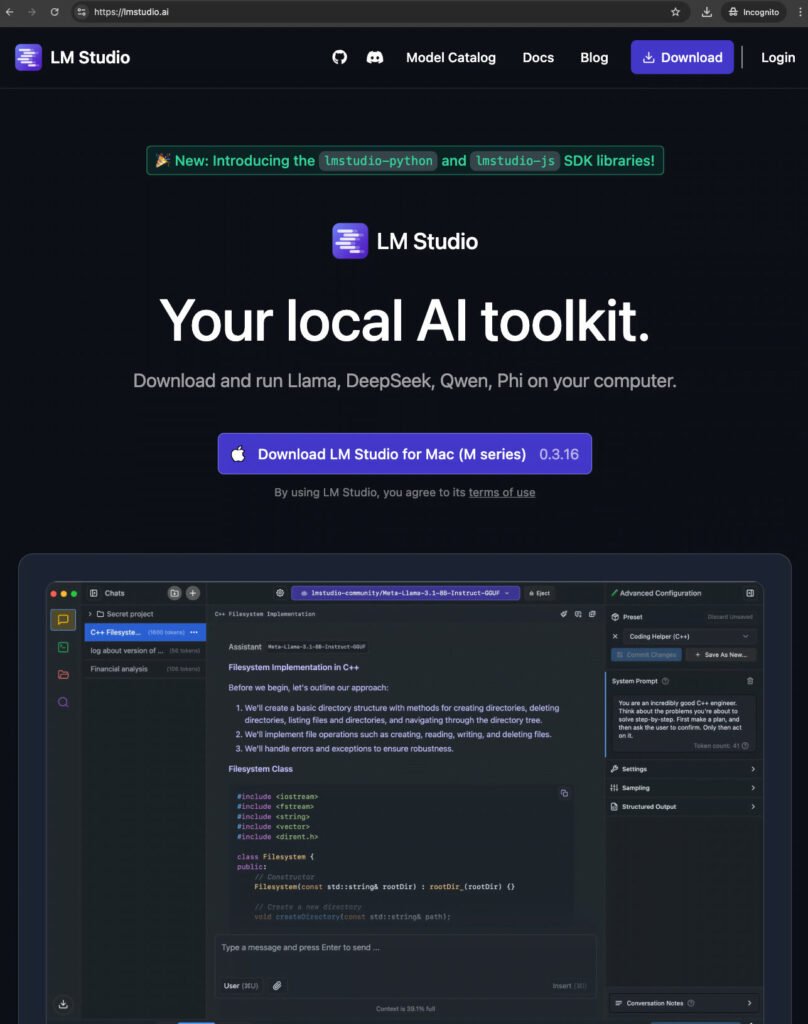Image resolution: width=808 pixels, height=1024 pixels.
Task: Reload the page
Action: (x=54, y=12)
